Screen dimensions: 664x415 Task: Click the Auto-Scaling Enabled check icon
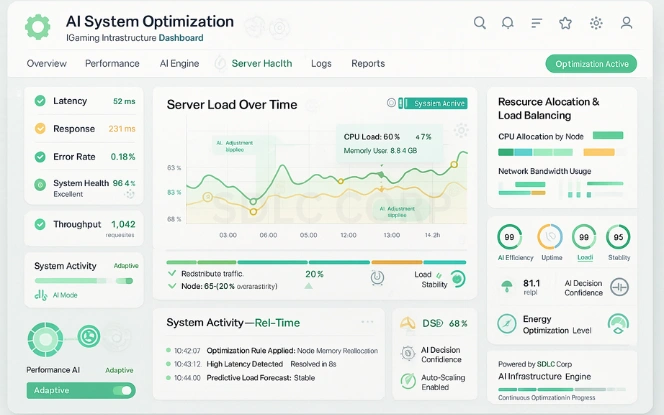point(408,380)
